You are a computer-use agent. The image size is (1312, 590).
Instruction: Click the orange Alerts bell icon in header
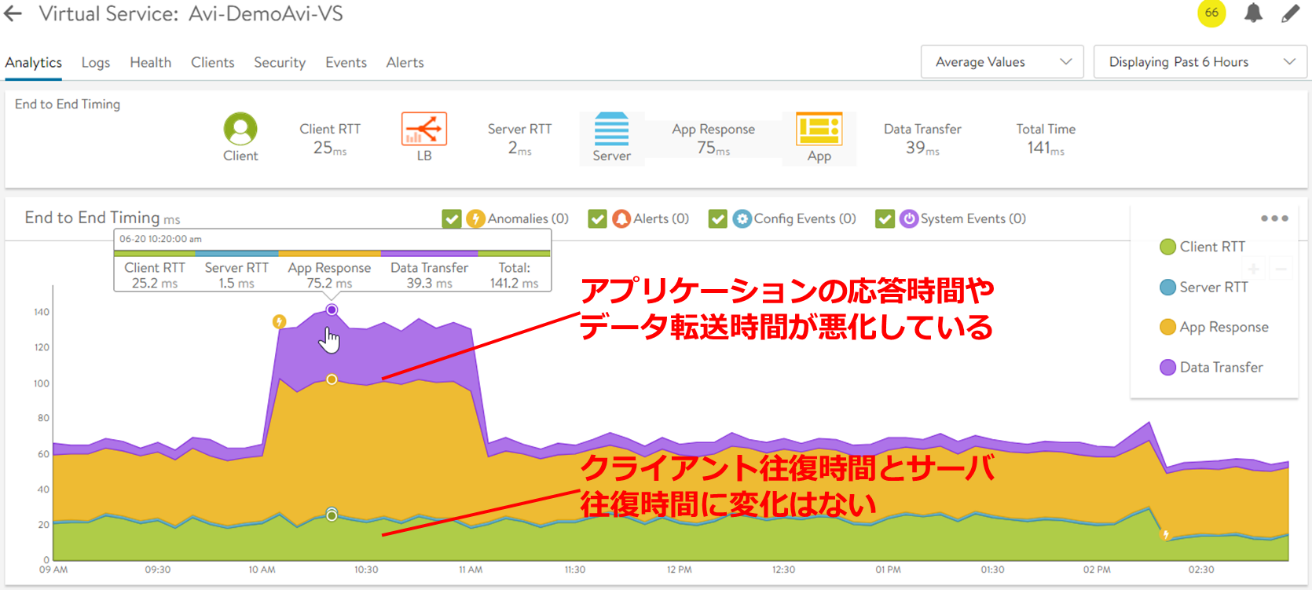click(x=622, y=218)
